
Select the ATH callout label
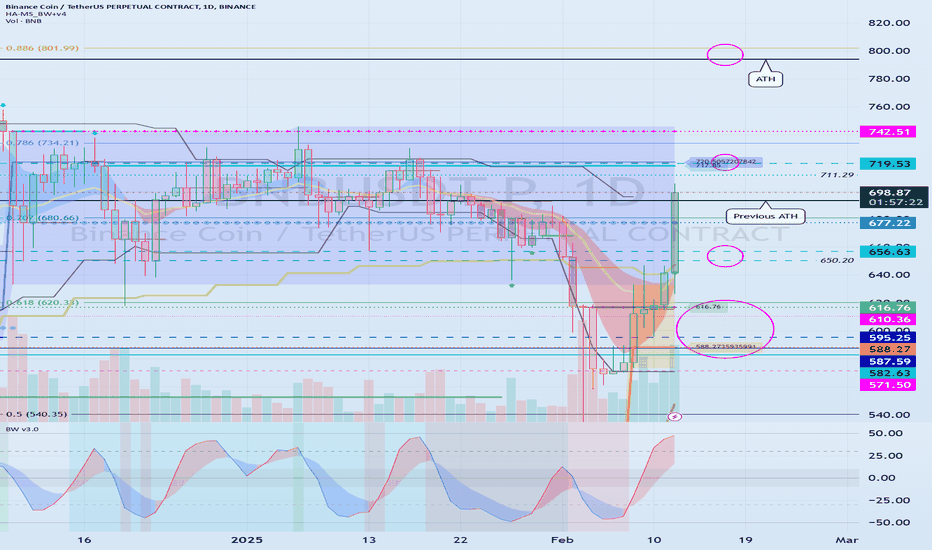pyautogui.click(x=765, y=79)
